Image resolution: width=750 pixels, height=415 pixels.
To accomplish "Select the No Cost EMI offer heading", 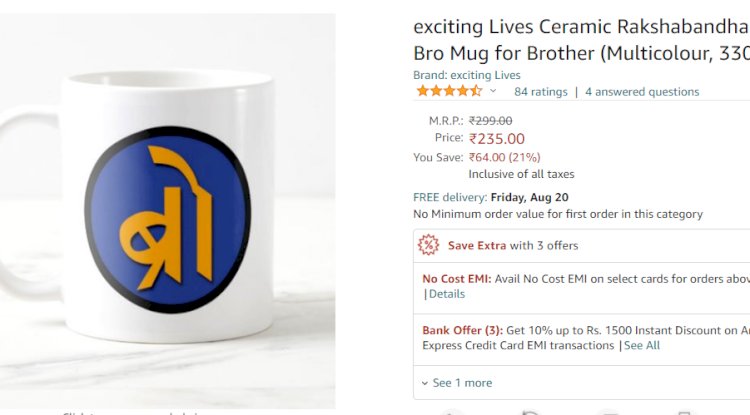I will coord(456,279).
